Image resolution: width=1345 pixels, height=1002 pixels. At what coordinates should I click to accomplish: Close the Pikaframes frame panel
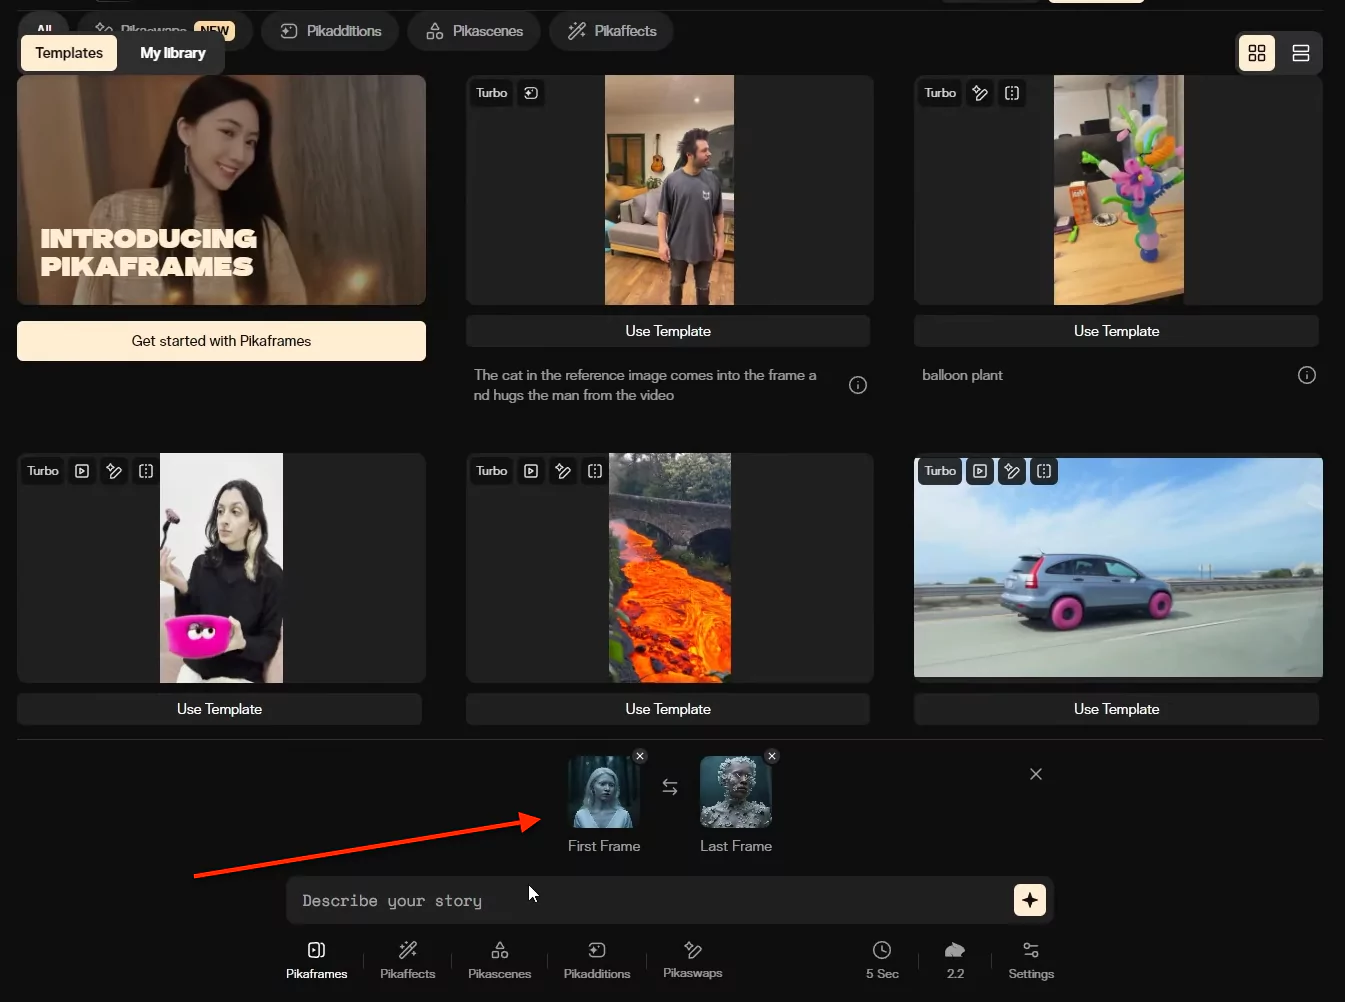[x=1036, y=774]
